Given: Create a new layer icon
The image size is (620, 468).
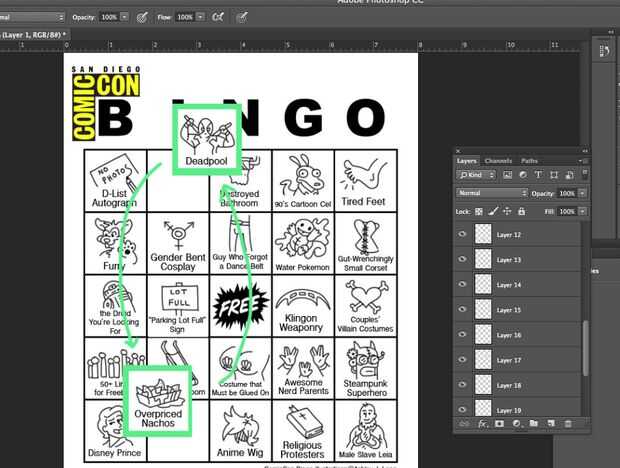Looking at the screenshot, I should [x=551, y=424].
